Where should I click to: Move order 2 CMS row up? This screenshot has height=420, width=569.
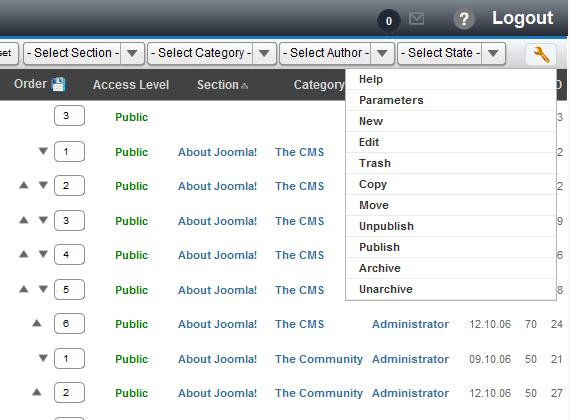pyautogui.click(x=24, y=185)
